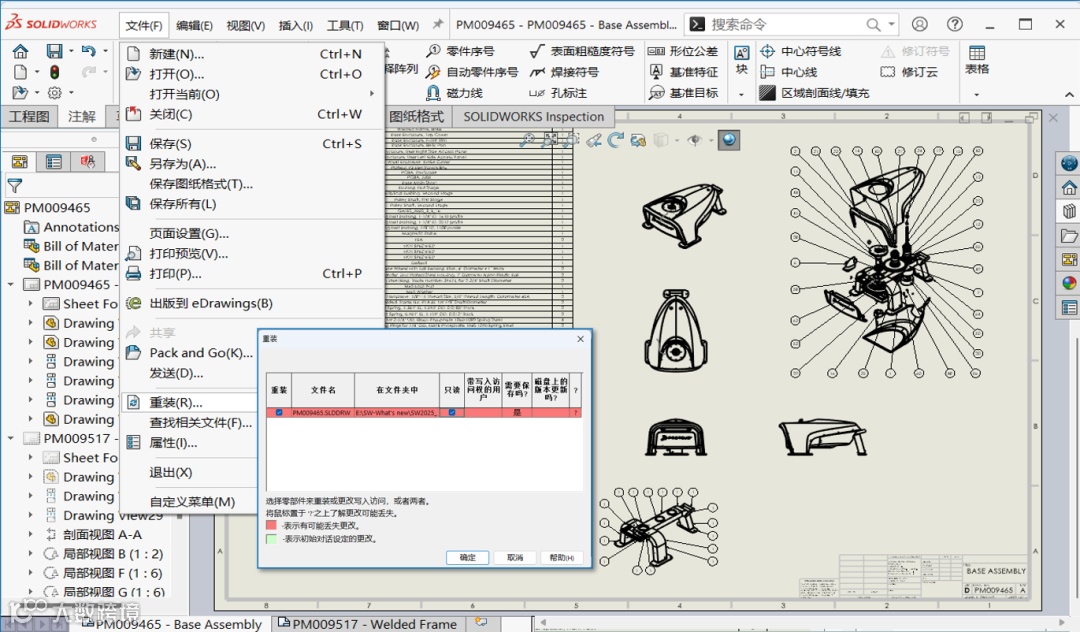Select the Surface Finish (表面粗糙度符号) tool
This screenshot has height=632, width=1080.
pyautogui.click(x=582, y=52)
